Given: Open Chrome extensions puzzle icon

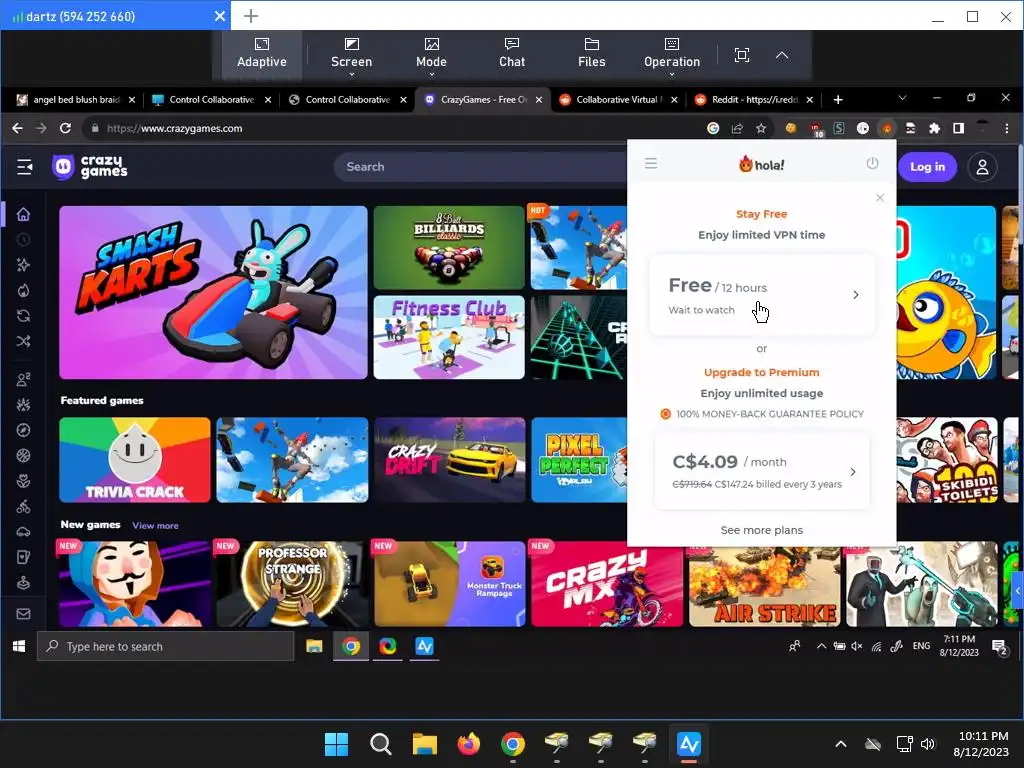Looking at the screenshot, I should (x=935, y=129).
